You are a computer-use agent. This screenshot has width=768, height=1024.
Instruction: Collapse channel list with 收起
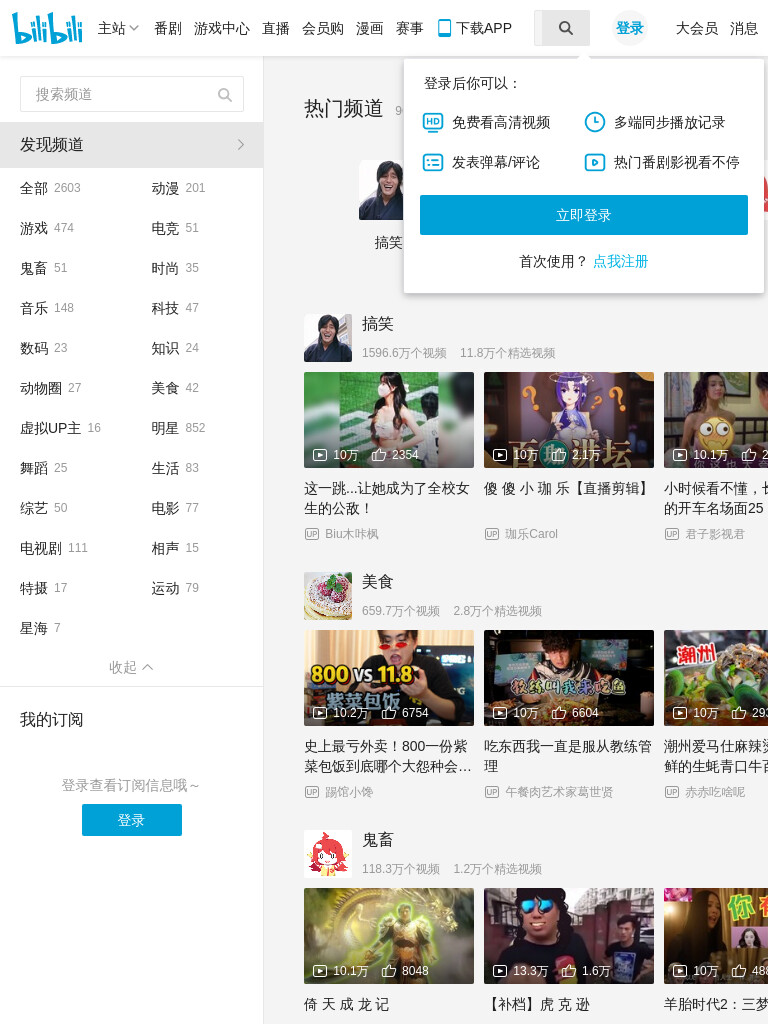(x=131, y=667)
